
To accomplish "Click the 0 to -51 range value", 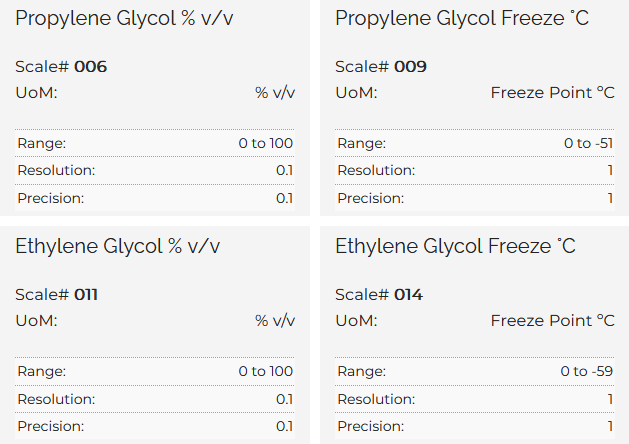I will pos(588,143).
